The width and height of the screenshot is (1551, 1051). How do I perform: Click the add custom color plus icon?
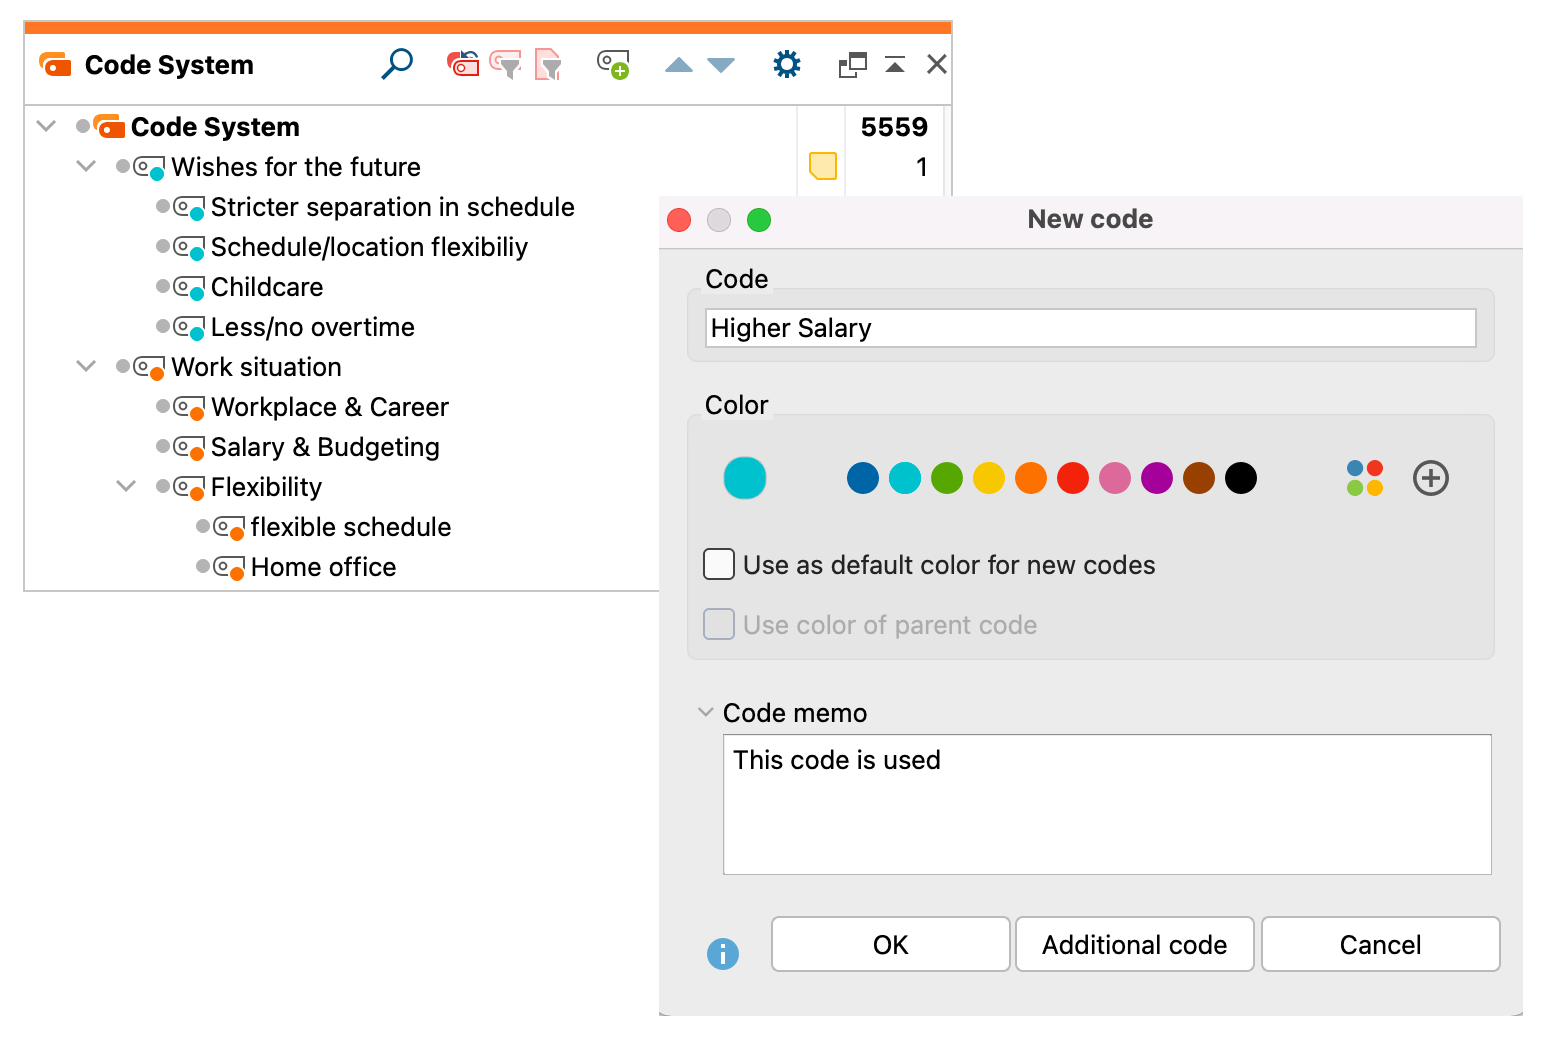(1430, 478)
